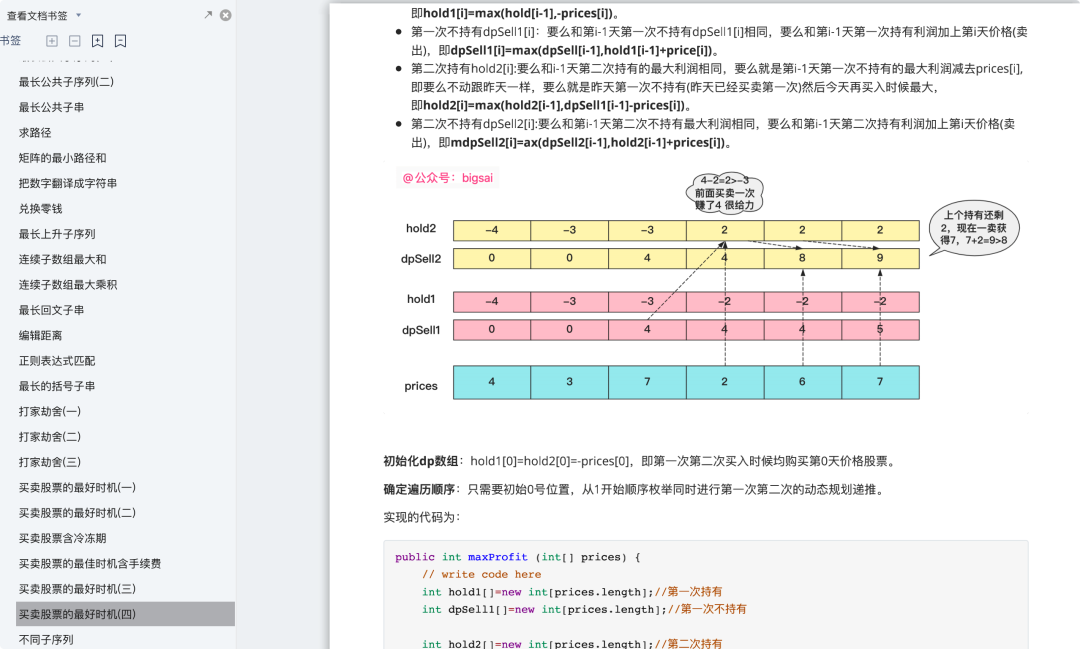This screenshot has height=649, width=1080.
Task: Select highlighted bookmark 买卖股票的最好时机(四)
Action: click(125, 615)
